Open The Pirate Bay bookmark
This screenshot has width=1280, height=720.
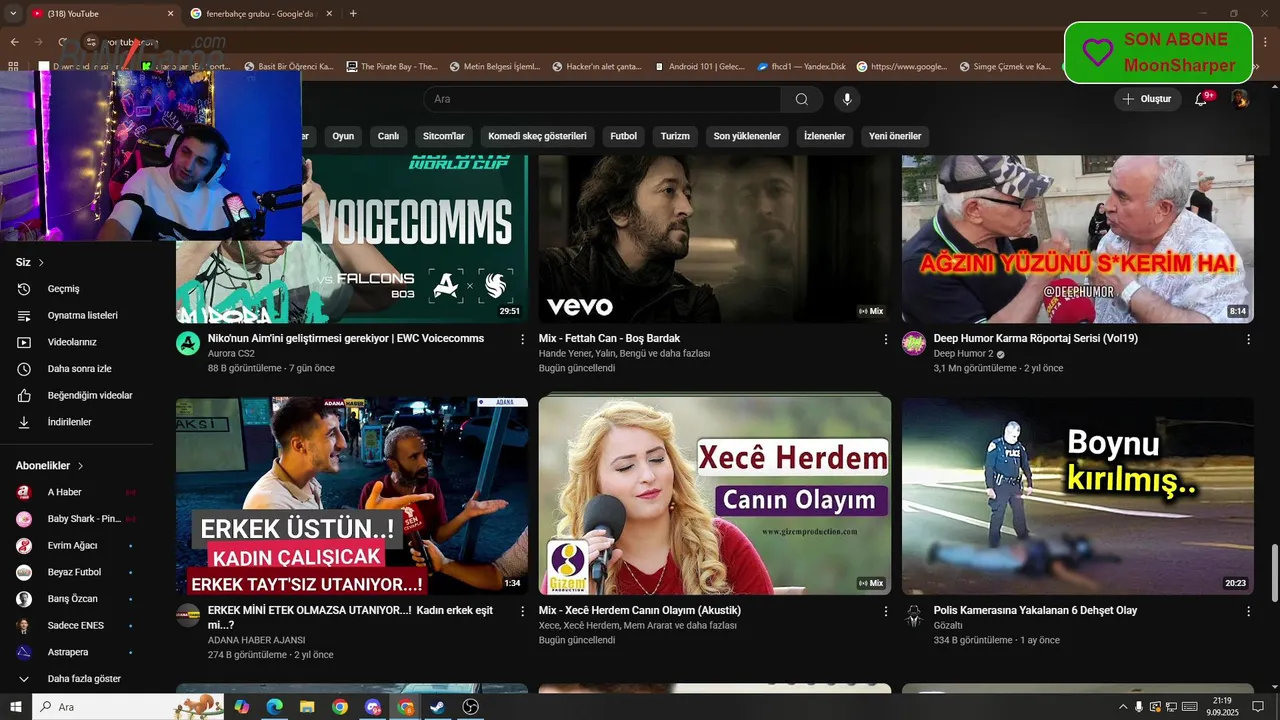coord(392,66)
